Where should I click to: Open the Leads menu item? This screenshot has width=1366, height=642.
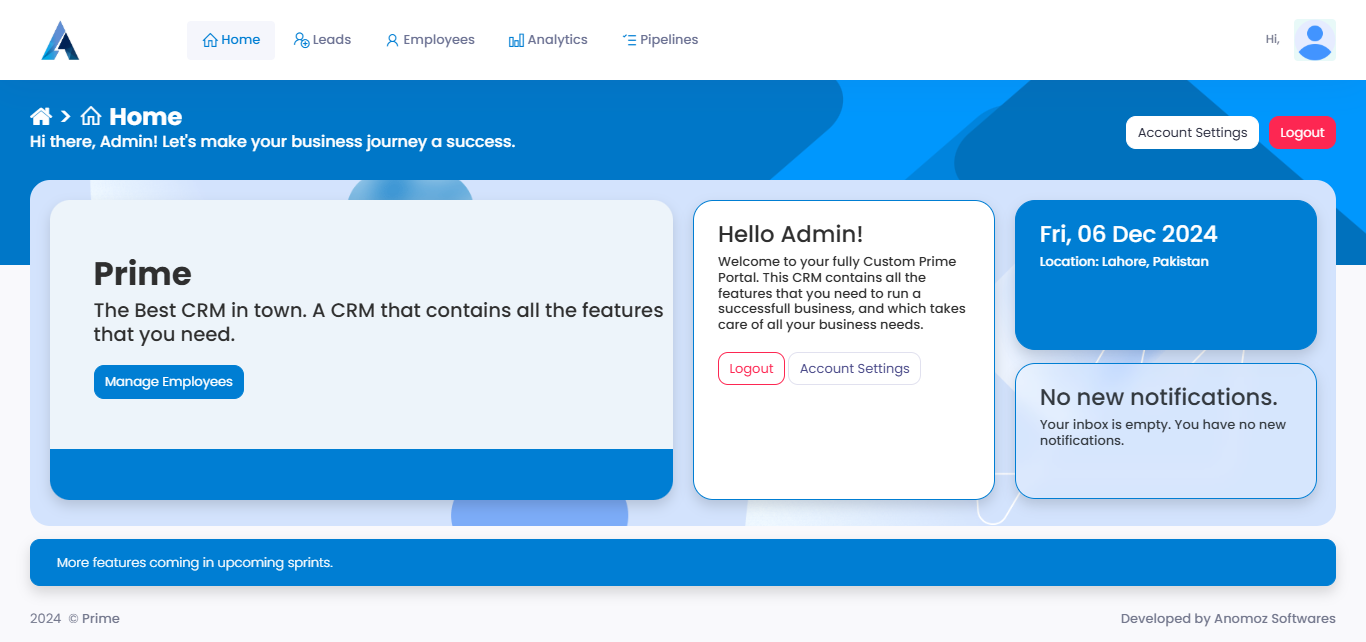(331, 40)
